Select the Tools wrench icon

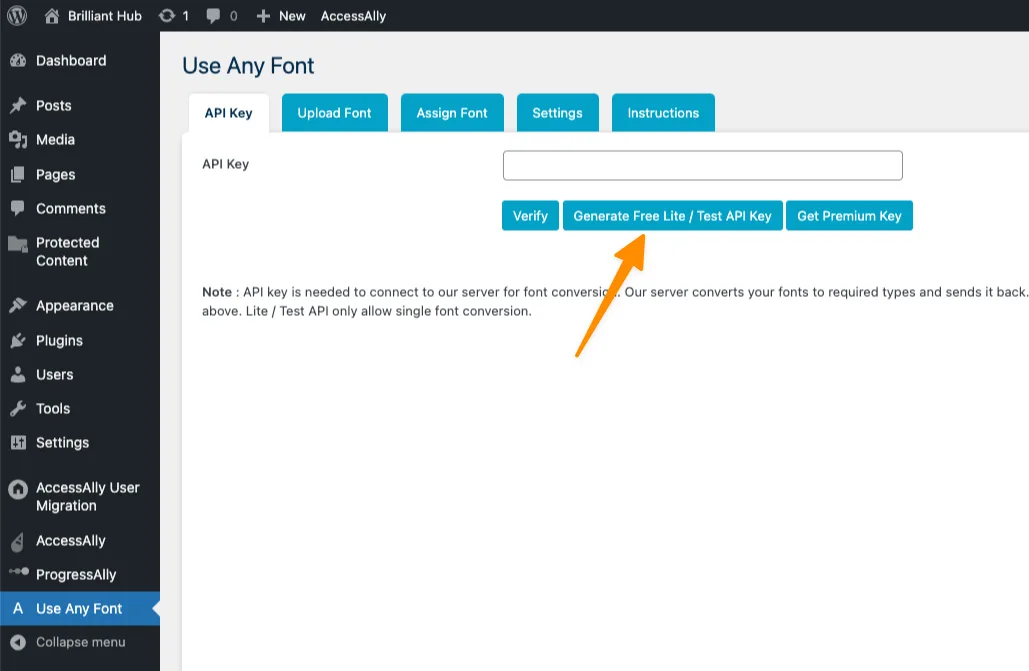click(x=22, y=408)
